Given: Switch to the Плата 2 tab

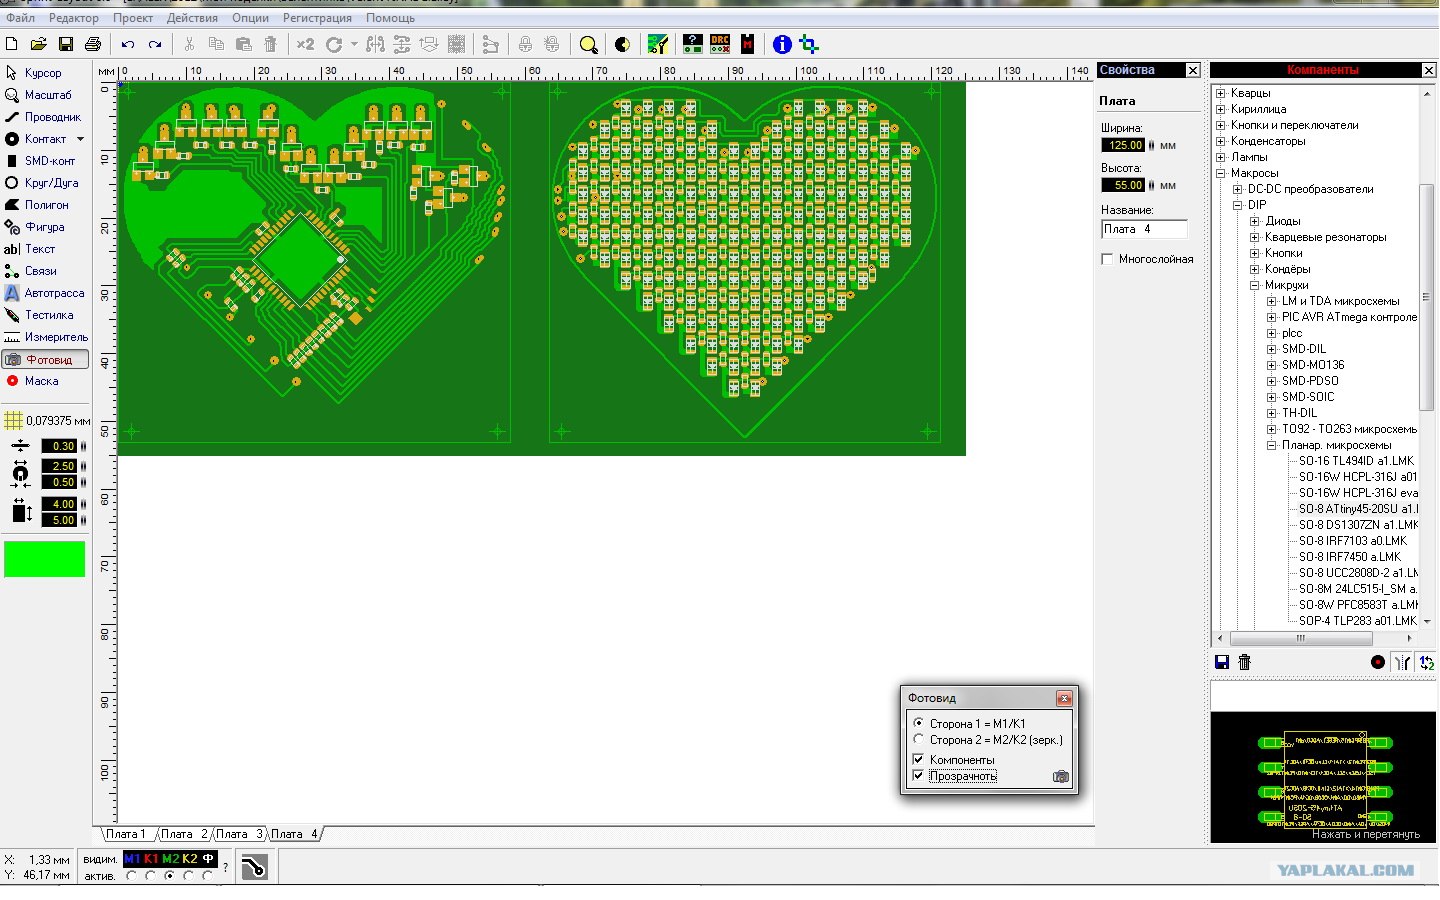Looking at the screenshot, I should point(184,834).
